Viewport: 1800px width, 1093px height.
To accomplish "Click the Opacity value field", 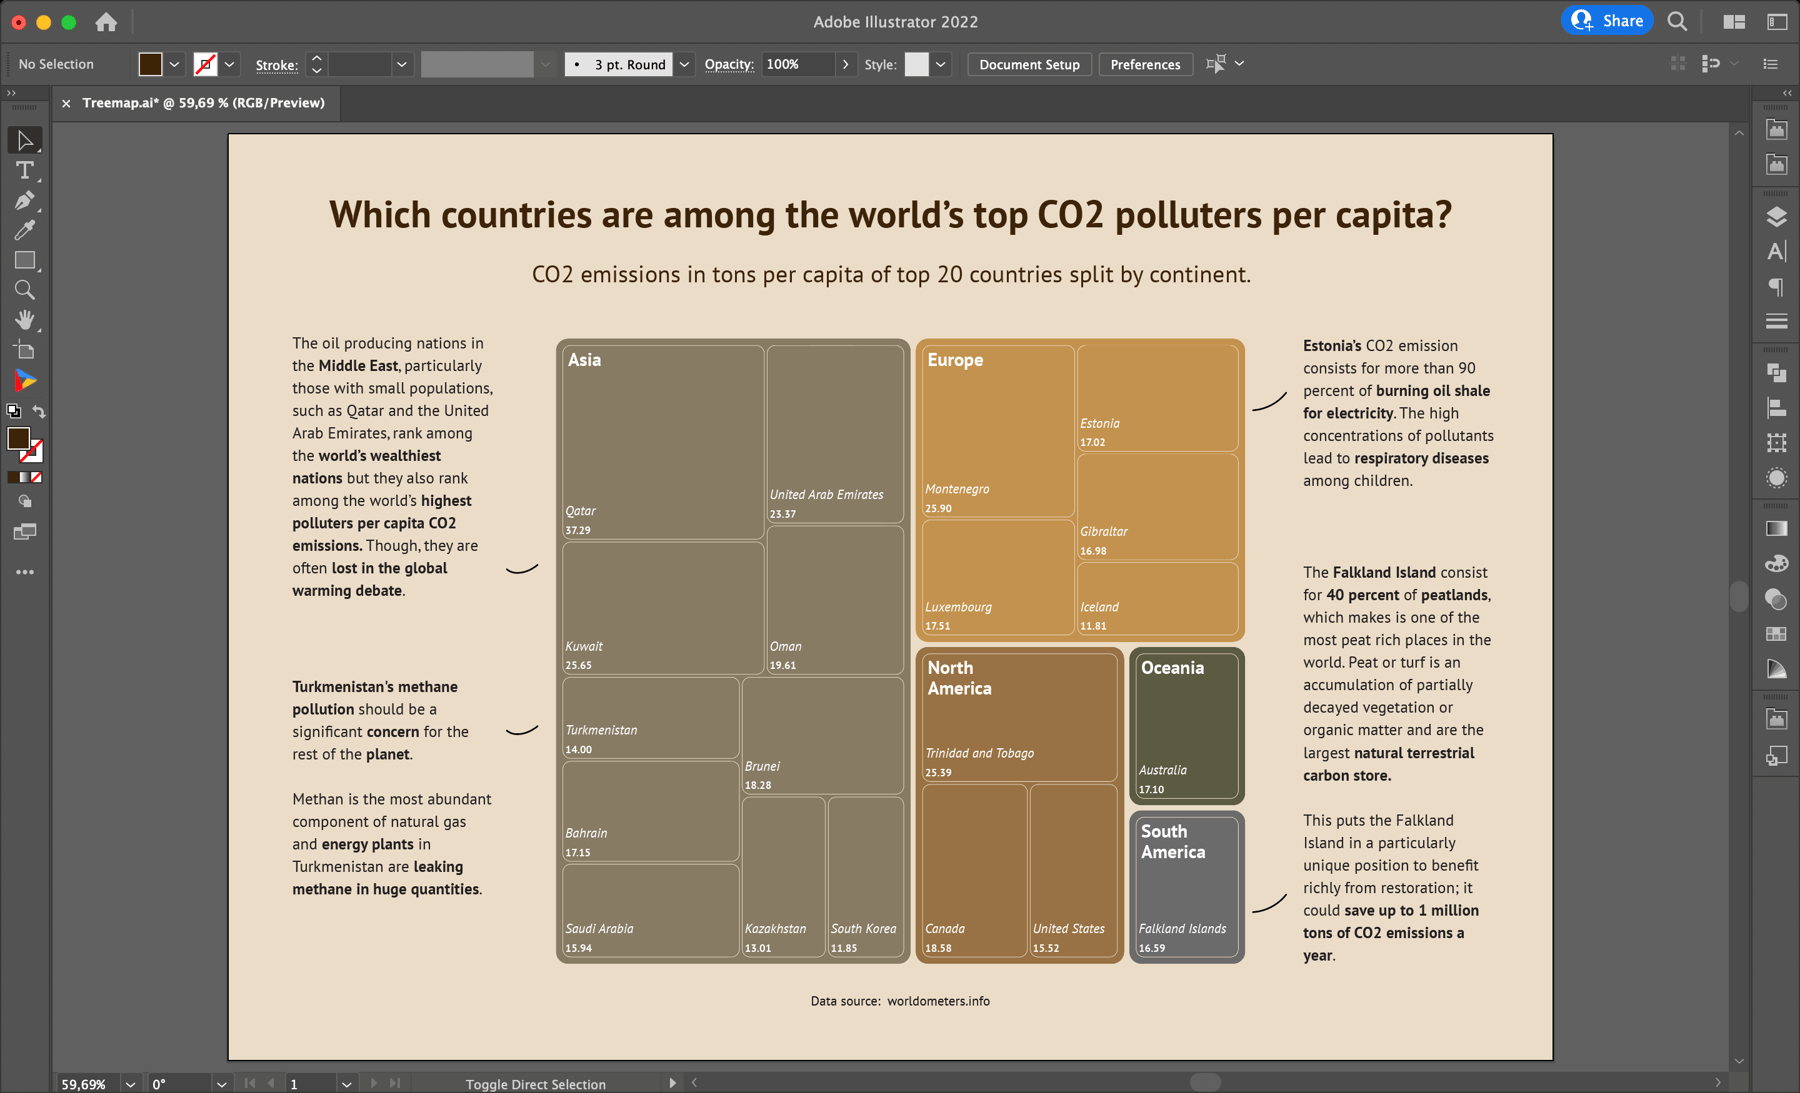I will (800, 64).
